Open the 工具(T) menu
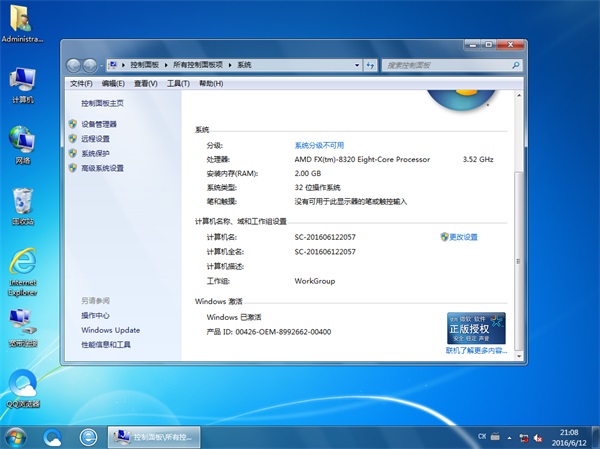 pos(178,83)
